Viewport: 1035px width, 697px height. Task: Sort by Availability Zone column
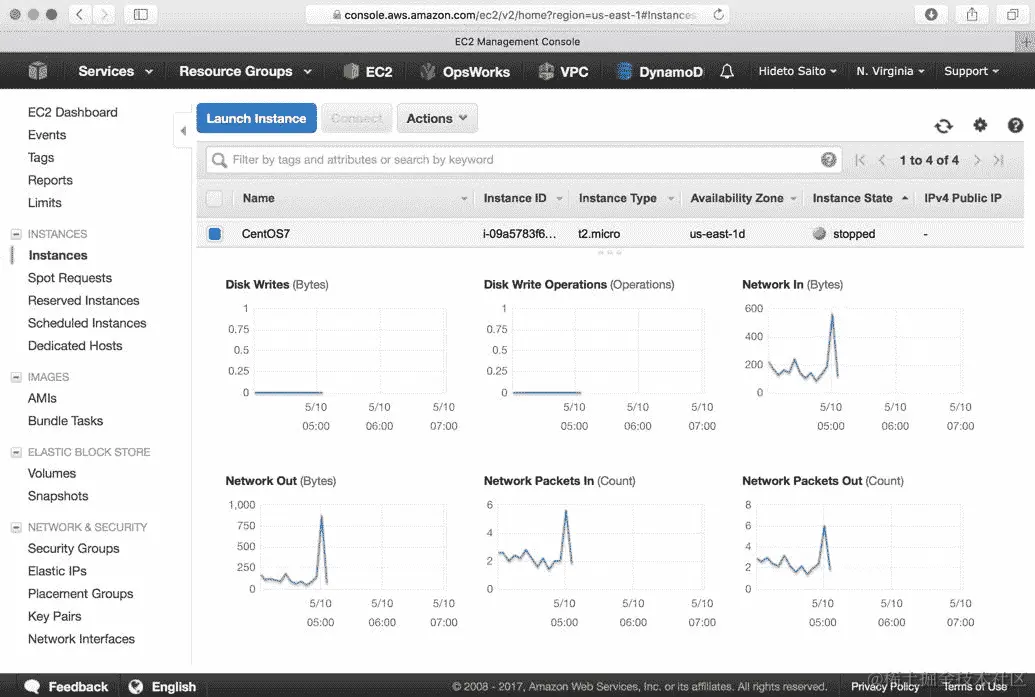coord(743,198)
